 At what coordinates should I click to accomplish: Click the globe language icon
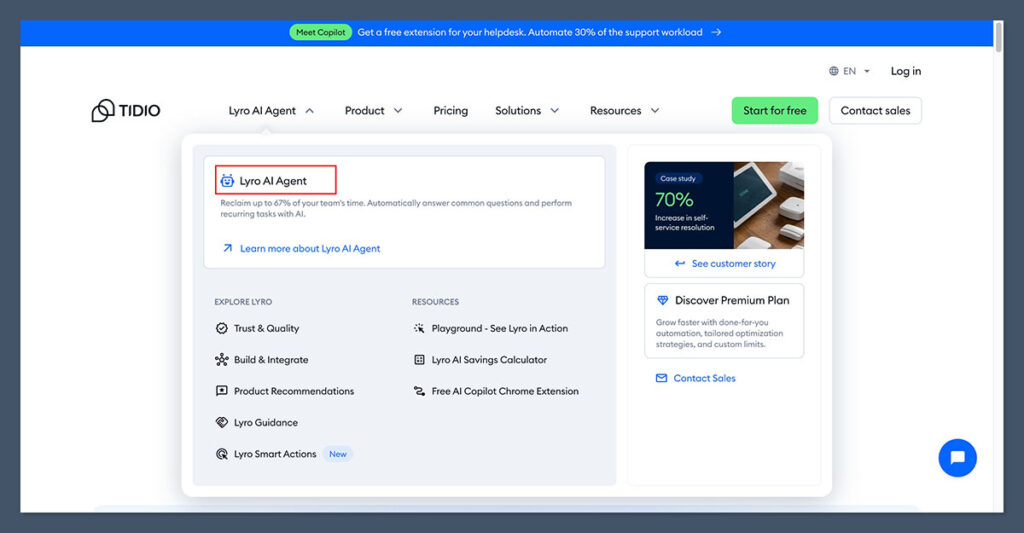[x=834, y=71]
